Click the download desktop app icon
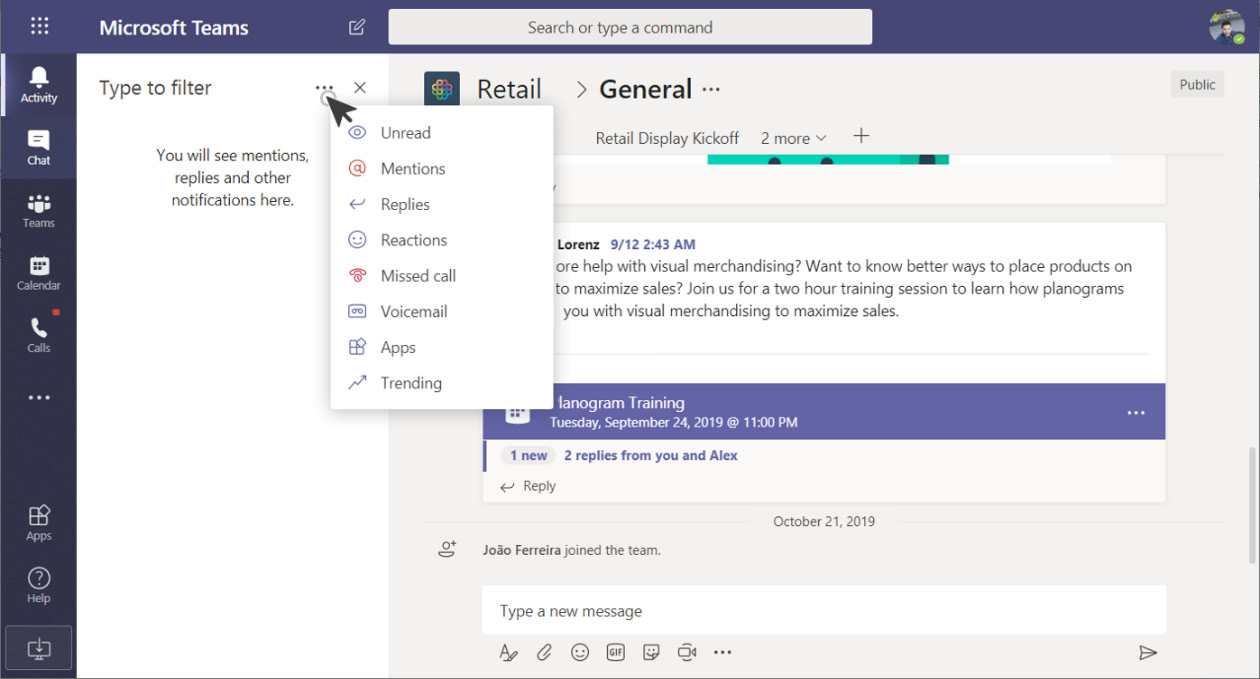The image size is (1260, 679). (x=39, y=648)
